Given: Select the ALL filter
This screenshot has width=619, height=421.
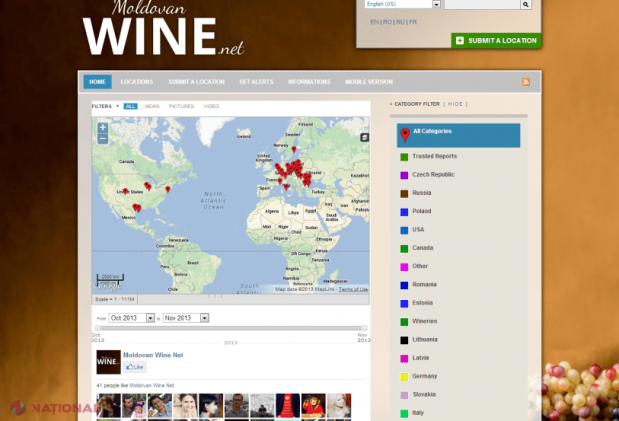Looking at the screenshot, I should 130,106.
